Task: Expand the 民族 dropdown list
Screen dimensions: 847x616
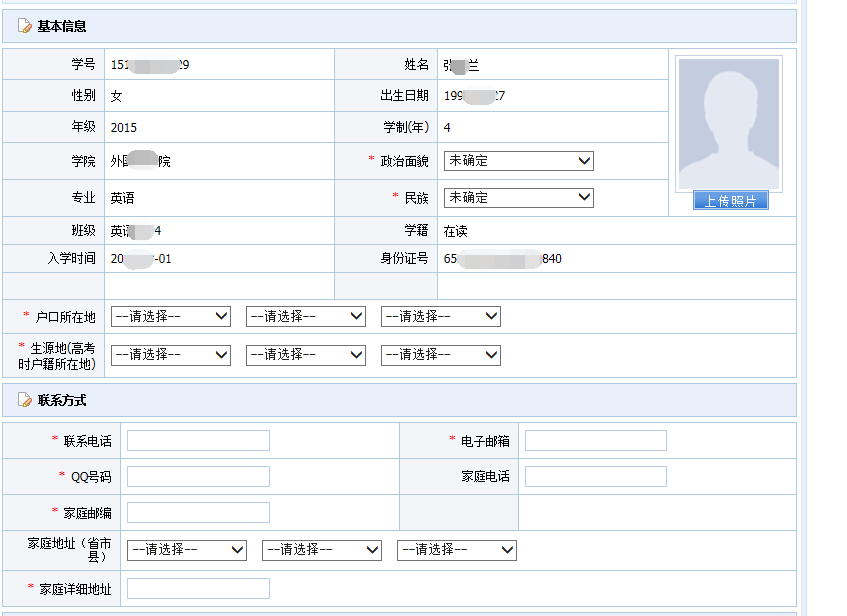Action: point(518,198)
